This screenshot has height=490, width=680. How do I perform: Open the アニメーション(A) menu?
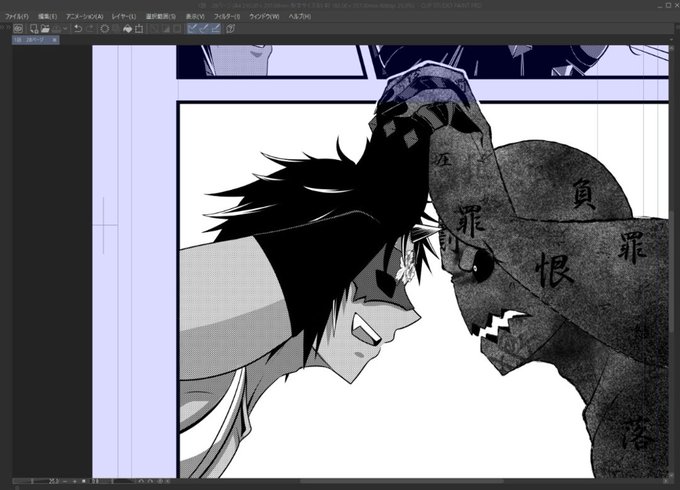point(85,16)
